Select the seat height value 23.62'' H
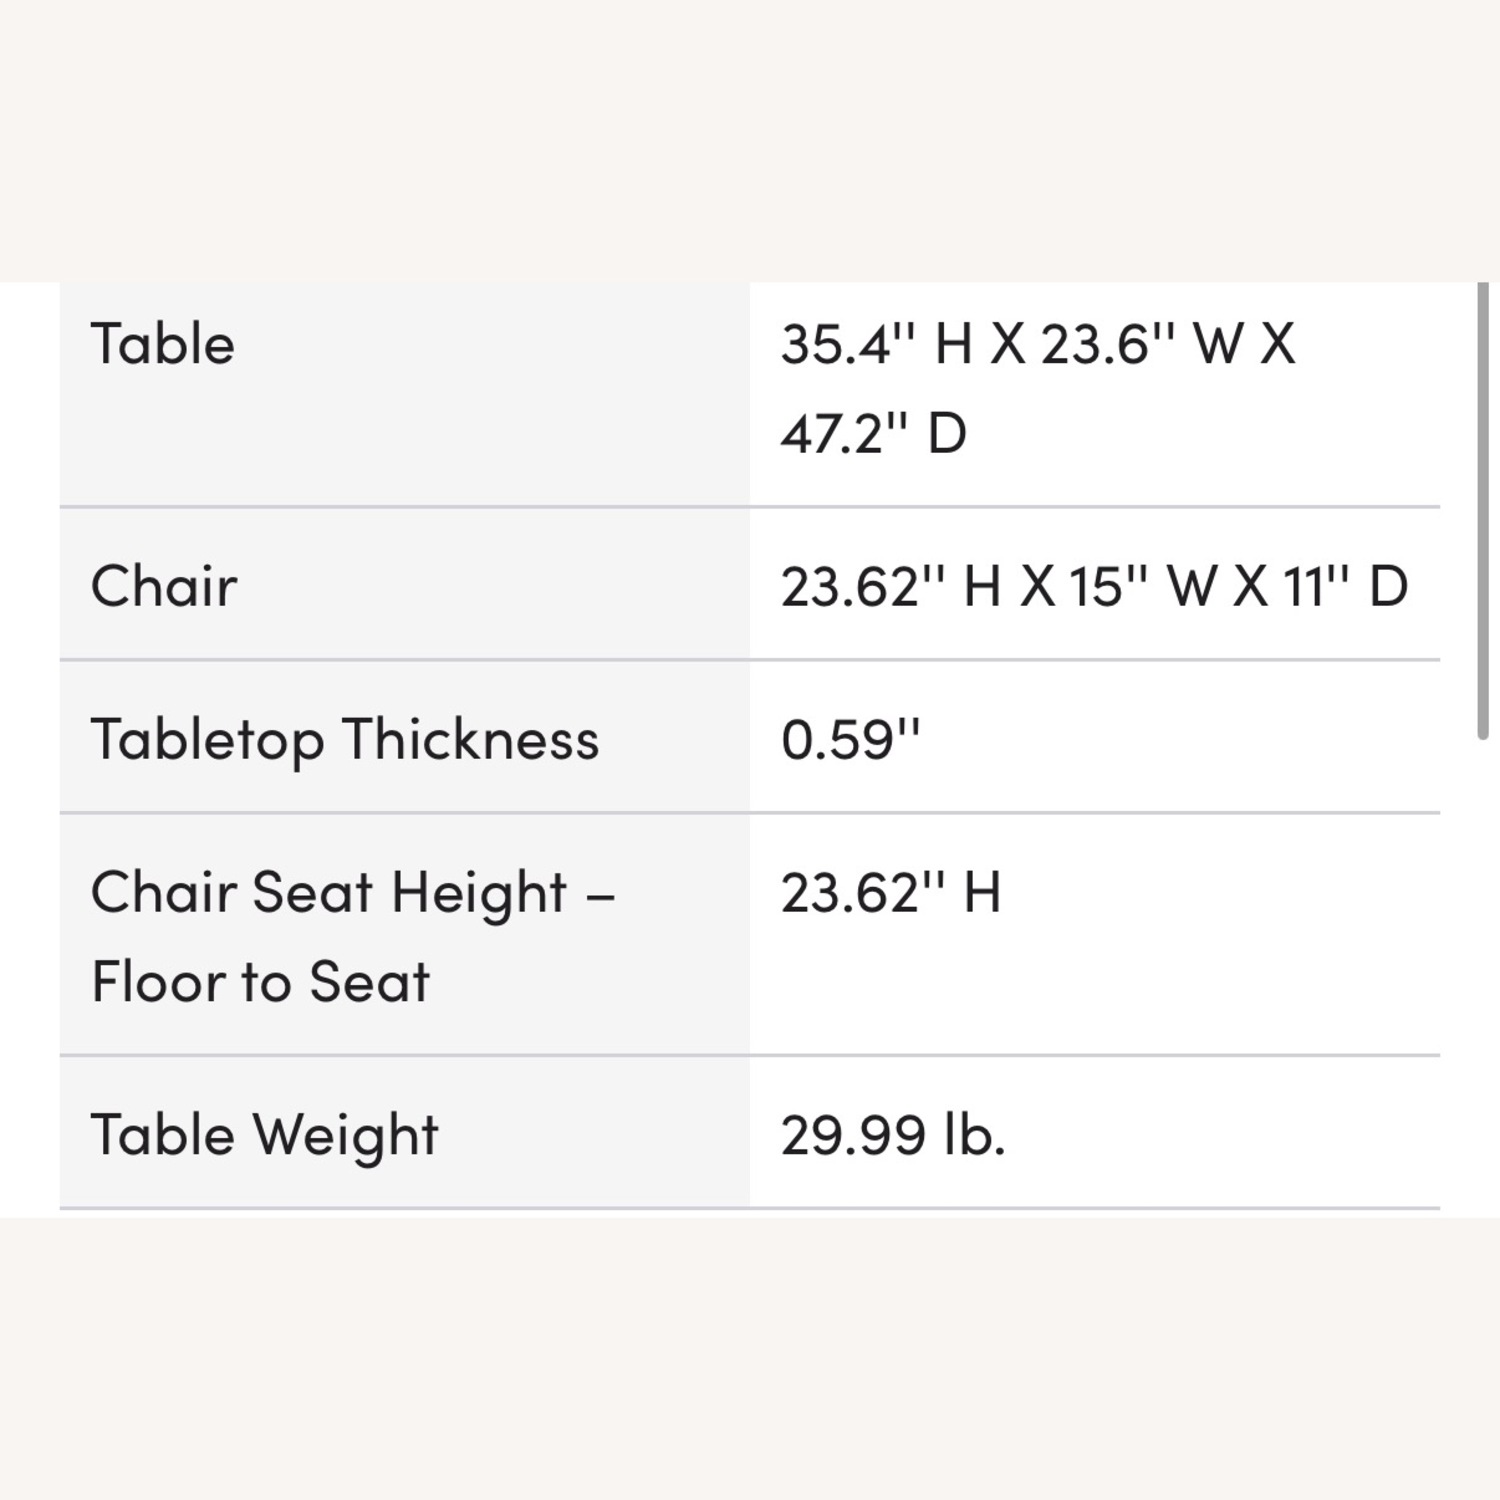 tap(890, 892)
